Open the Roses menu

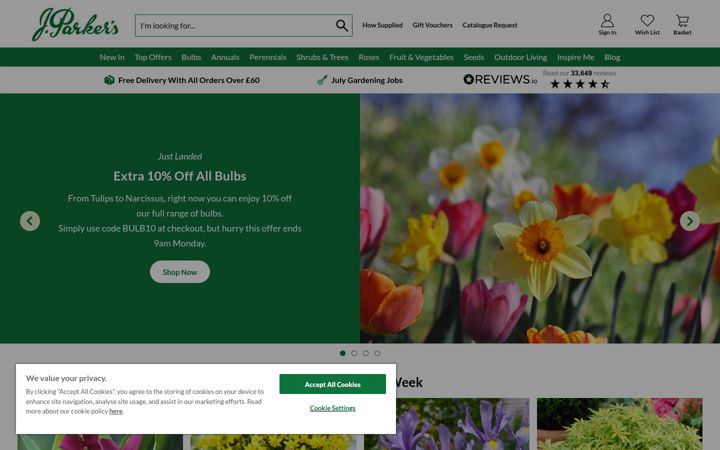[369, 57]
